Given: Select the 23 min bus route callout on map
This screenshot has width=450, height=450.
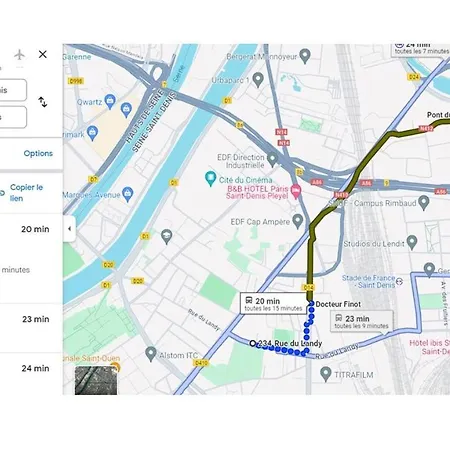Looking at the screenshot, I should coord(362,321).
